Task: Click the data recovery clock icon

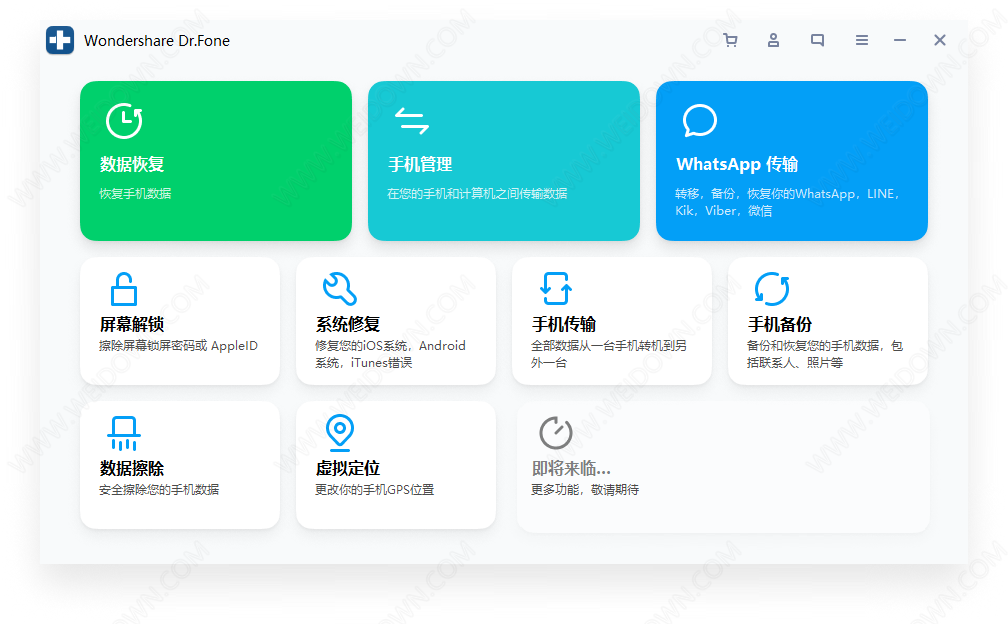Action: coord(124,121)
